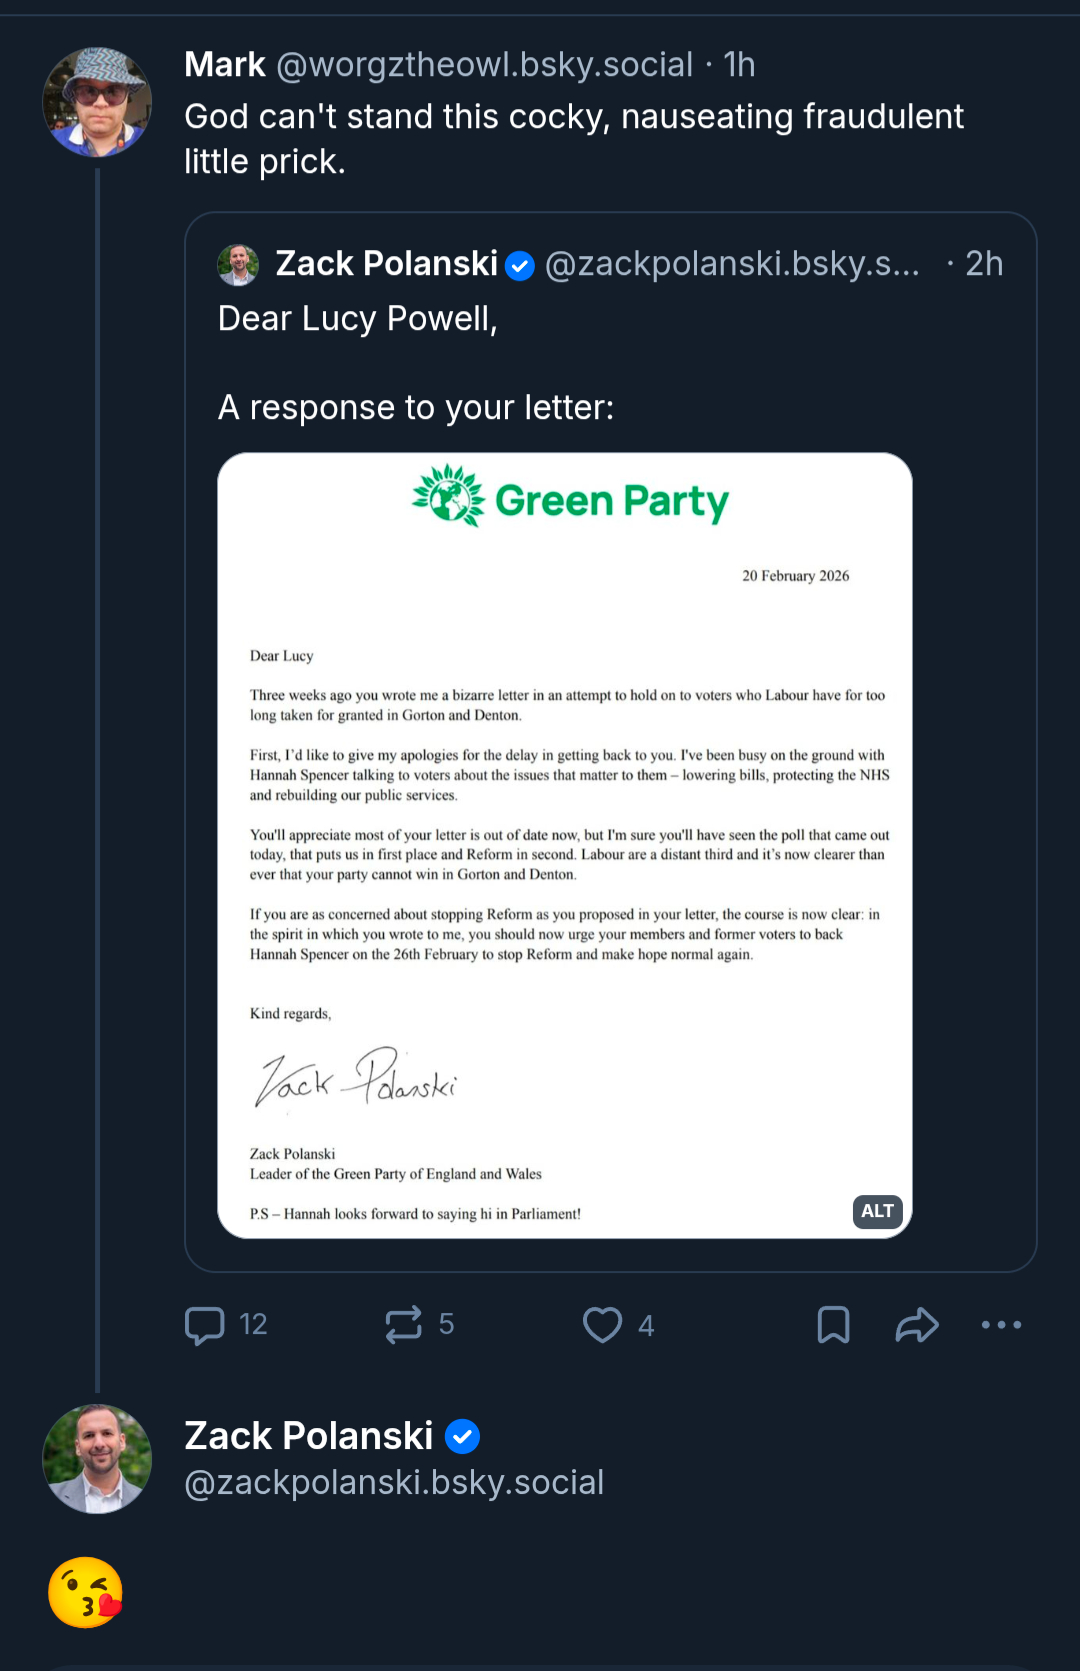The height and width of the screenshot is (1671, 1080).
Task: Click the kissing face emoji reply
Action: [86, 1592]
